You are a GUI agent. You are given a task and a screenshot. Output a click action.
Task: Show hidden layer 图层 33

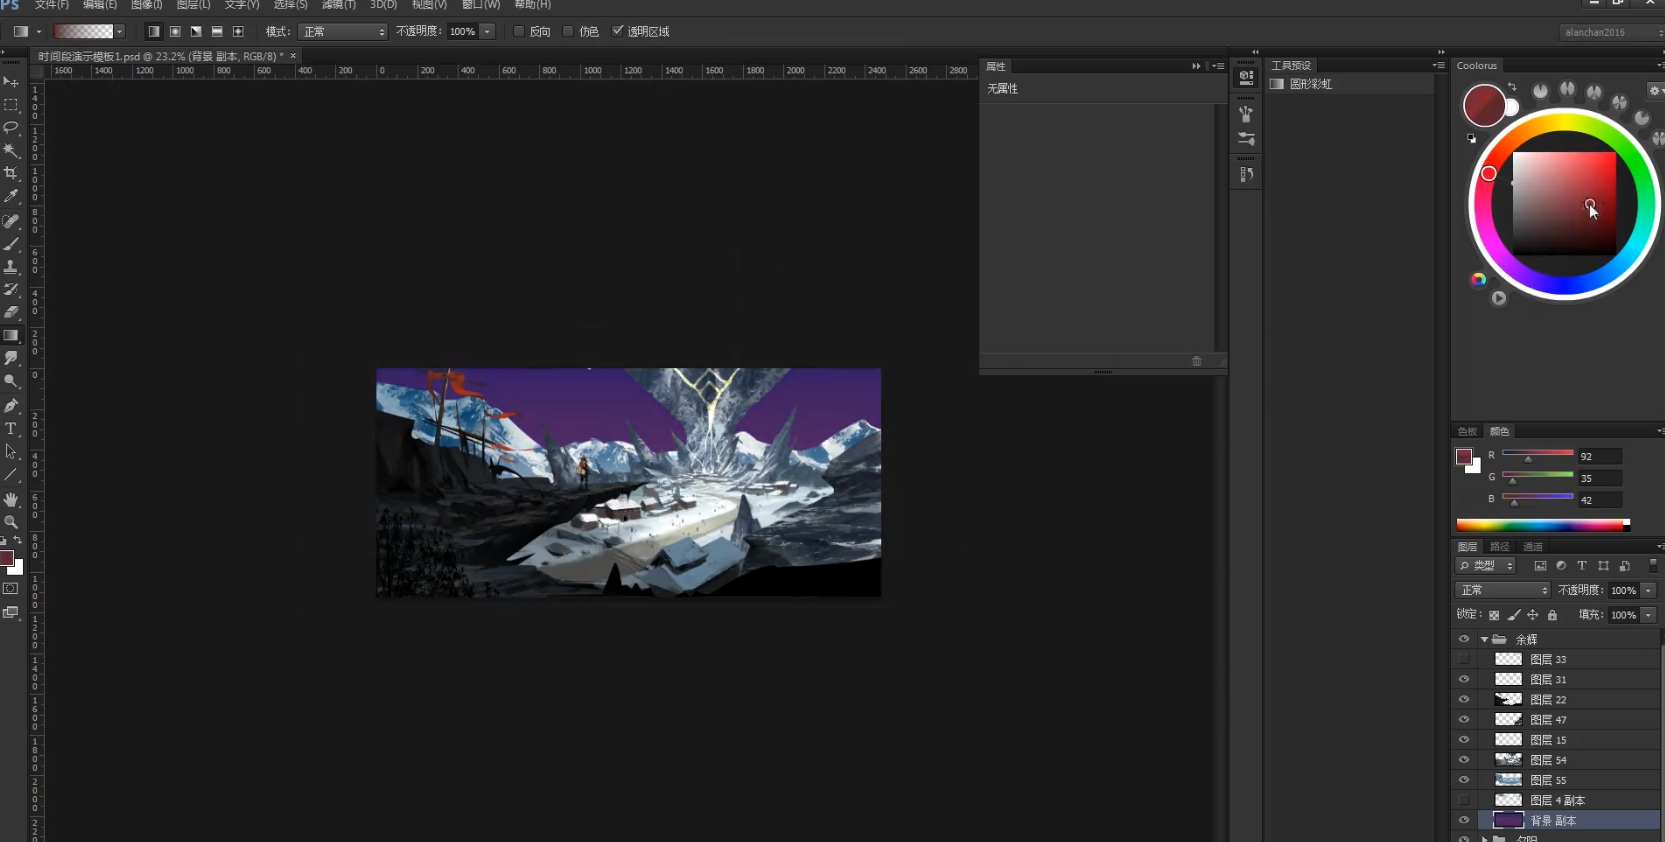[x=1464, y=659]
